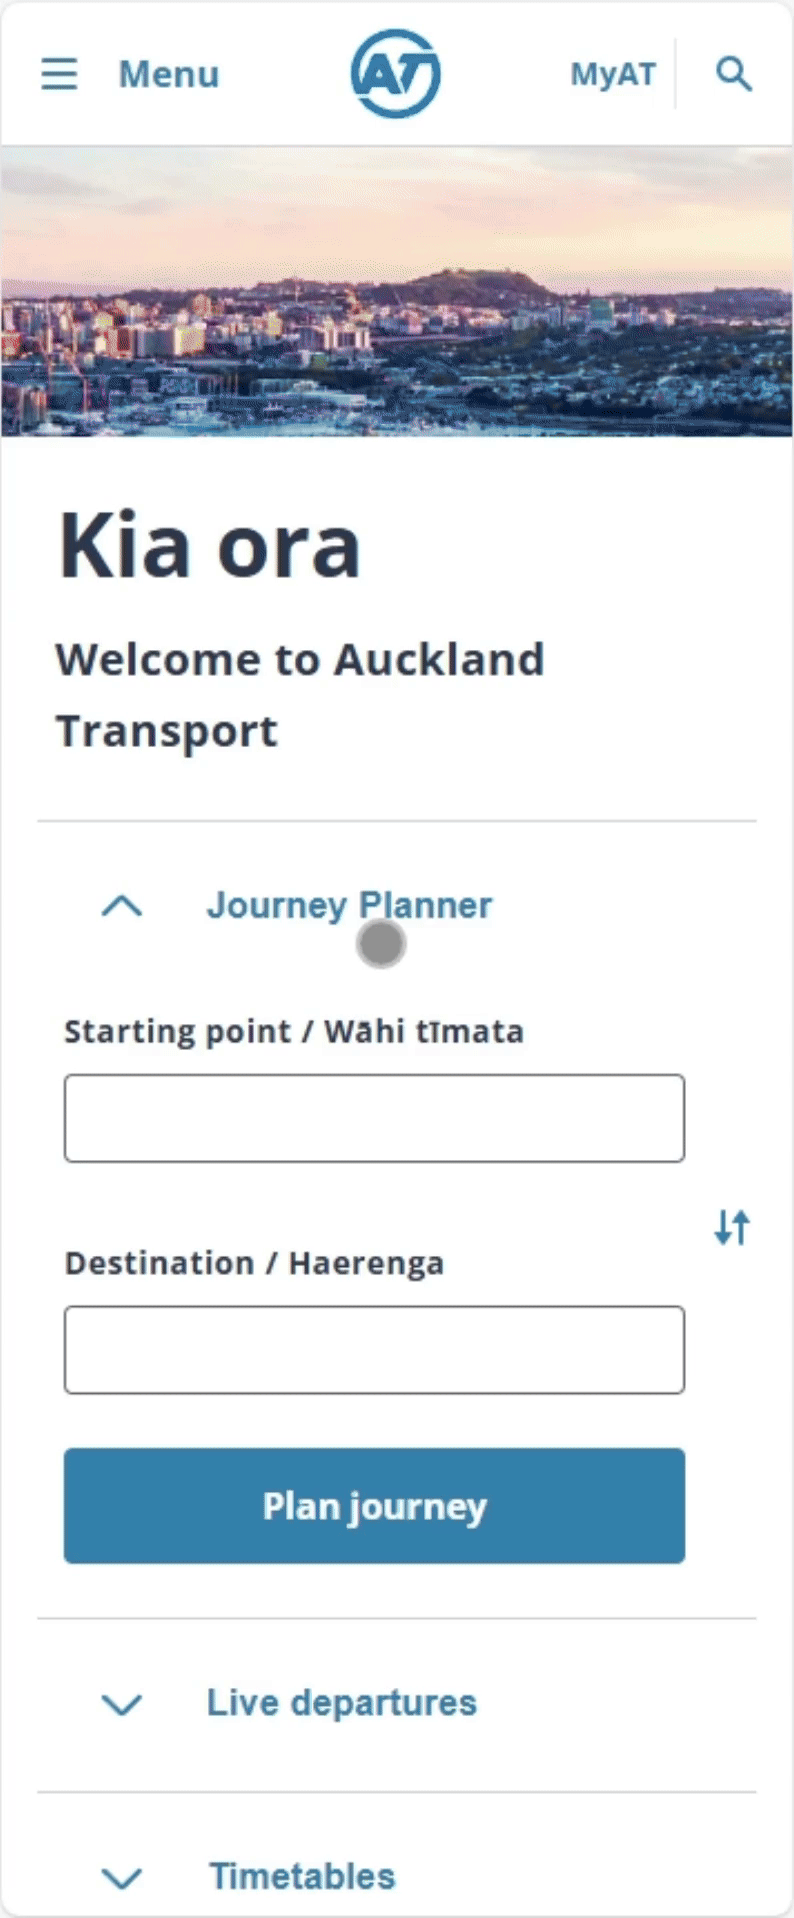The image size is (794, 1918).
Task: Expand the Timetables chevron
Action: 122,1878
